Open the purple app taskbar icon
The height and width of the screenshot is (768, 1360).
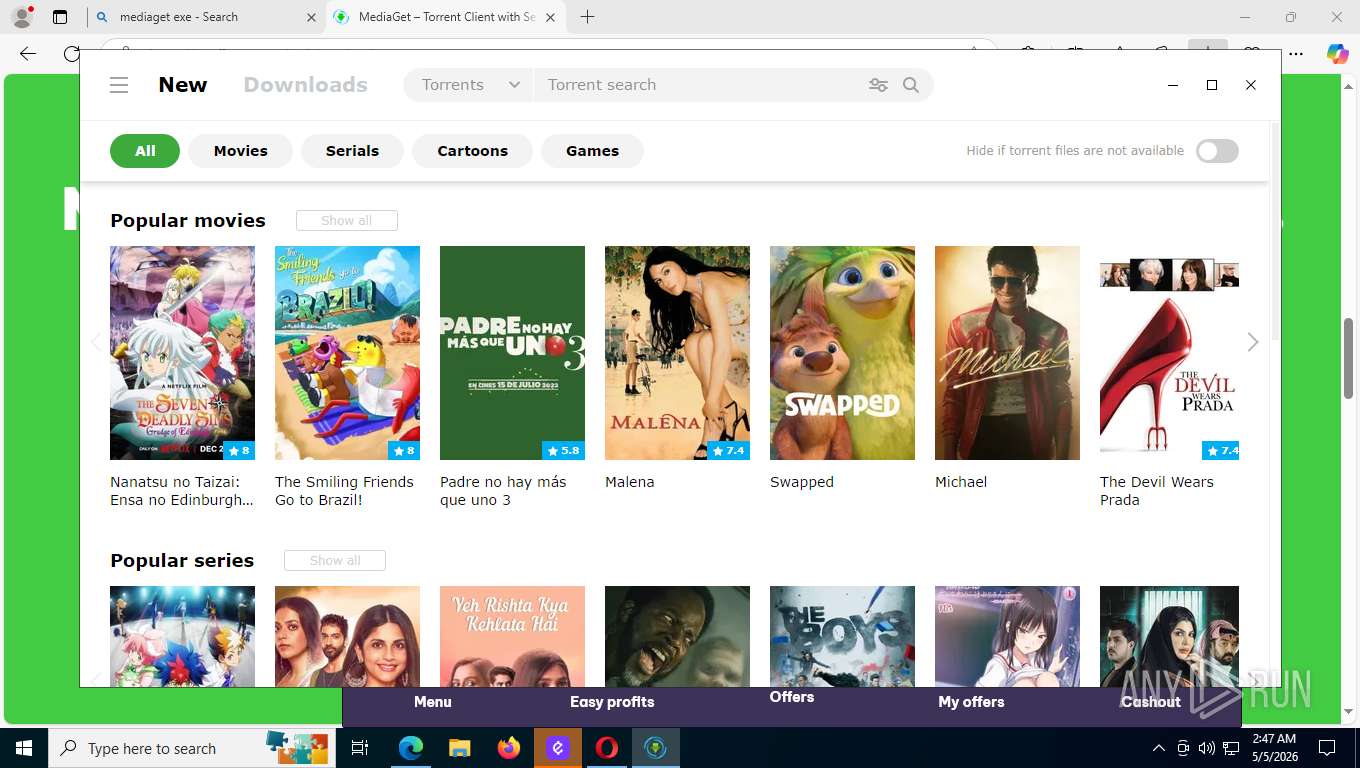pyautogui.click(x=558, y=748)
